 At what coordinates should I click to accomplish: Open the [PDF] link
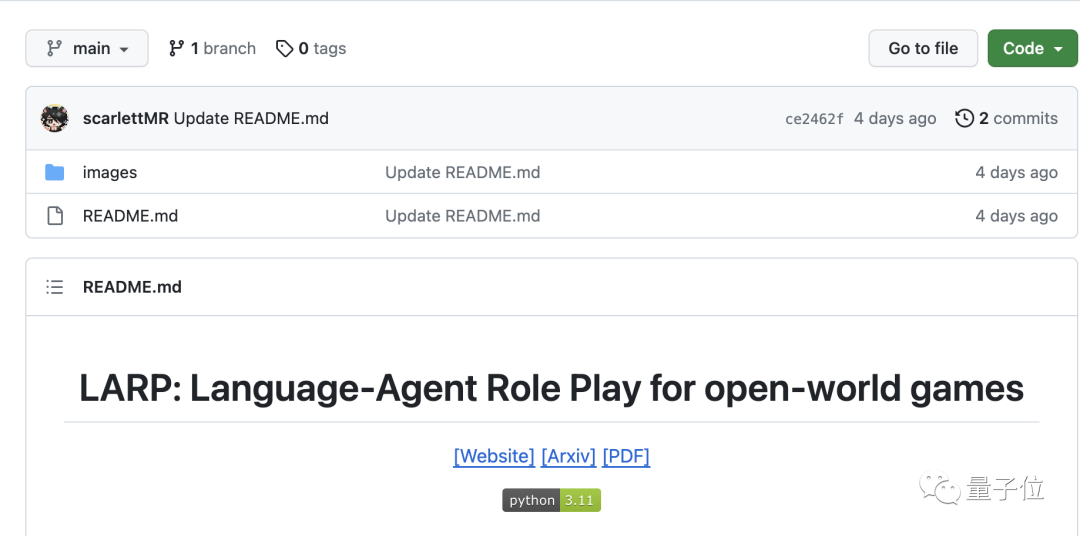tap(626, 456)
